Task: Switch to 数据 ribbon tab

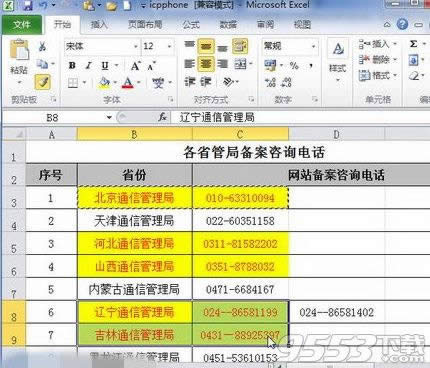Action: [228, 24]
